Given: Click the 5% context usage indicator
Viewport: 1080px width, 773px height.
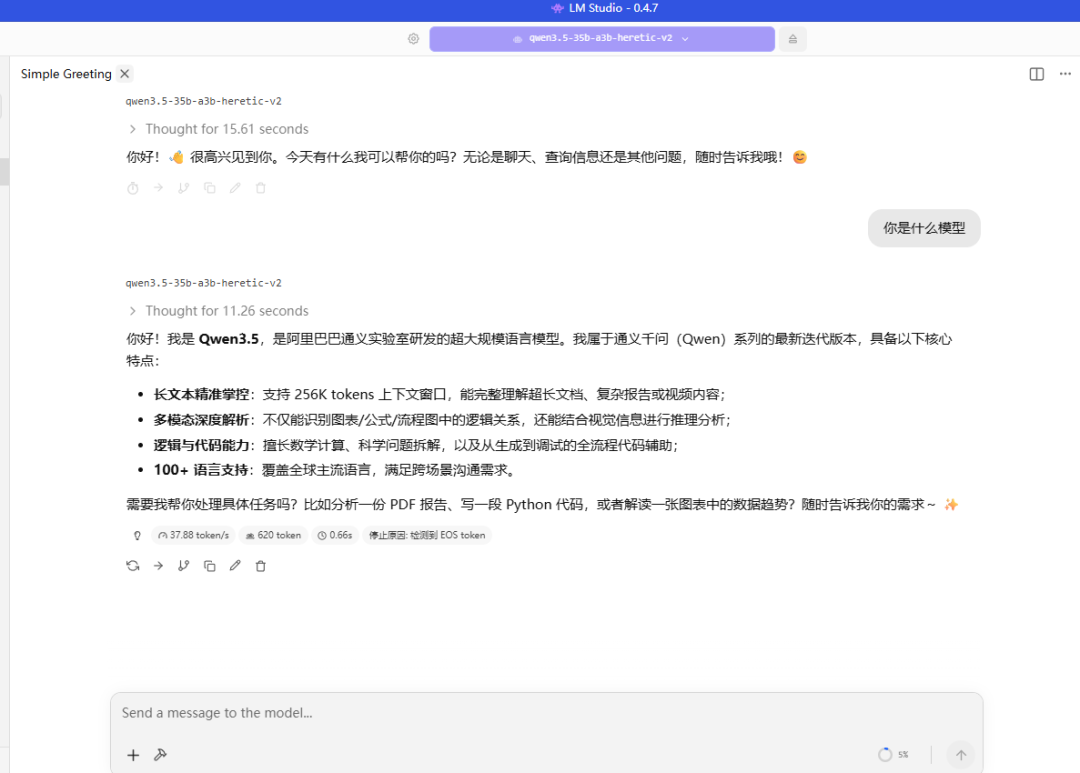Looking at the screenshot, I should pyautogui.click(x=894, y=755).
